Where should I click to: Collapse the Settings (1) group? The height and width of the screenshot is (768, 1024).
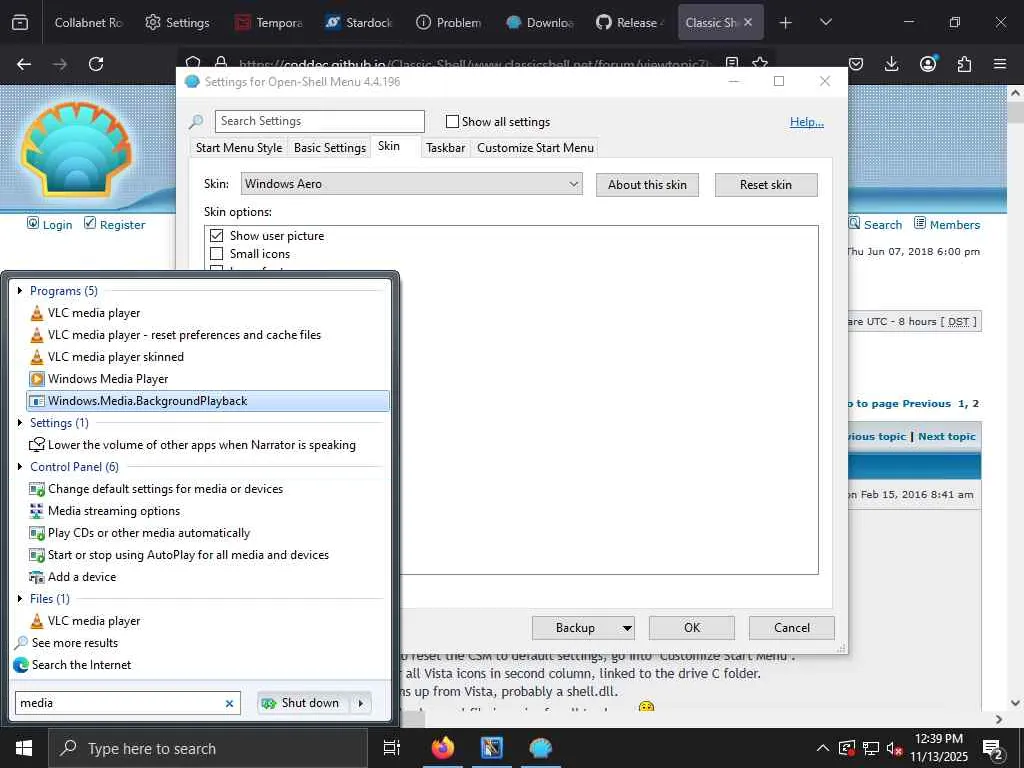(20, 423)
